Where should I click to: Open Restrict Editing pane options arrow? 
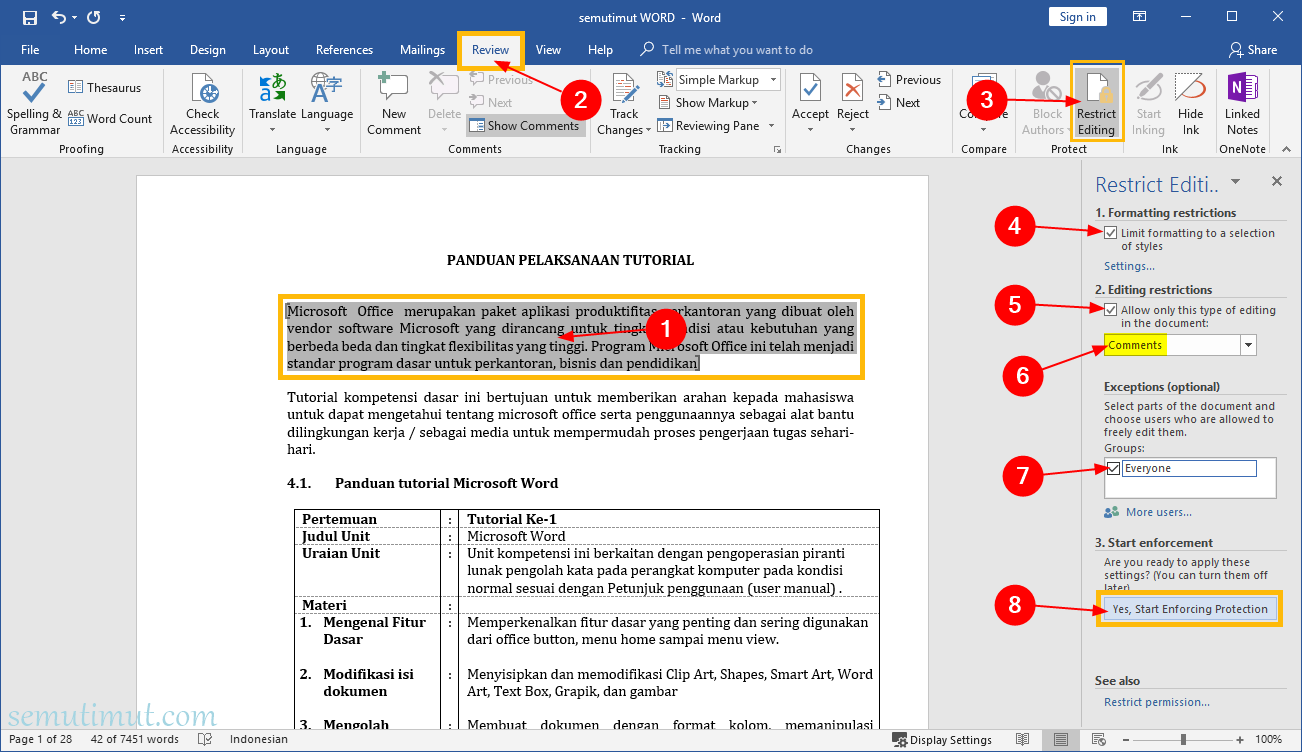click(x=1235, y=182)
